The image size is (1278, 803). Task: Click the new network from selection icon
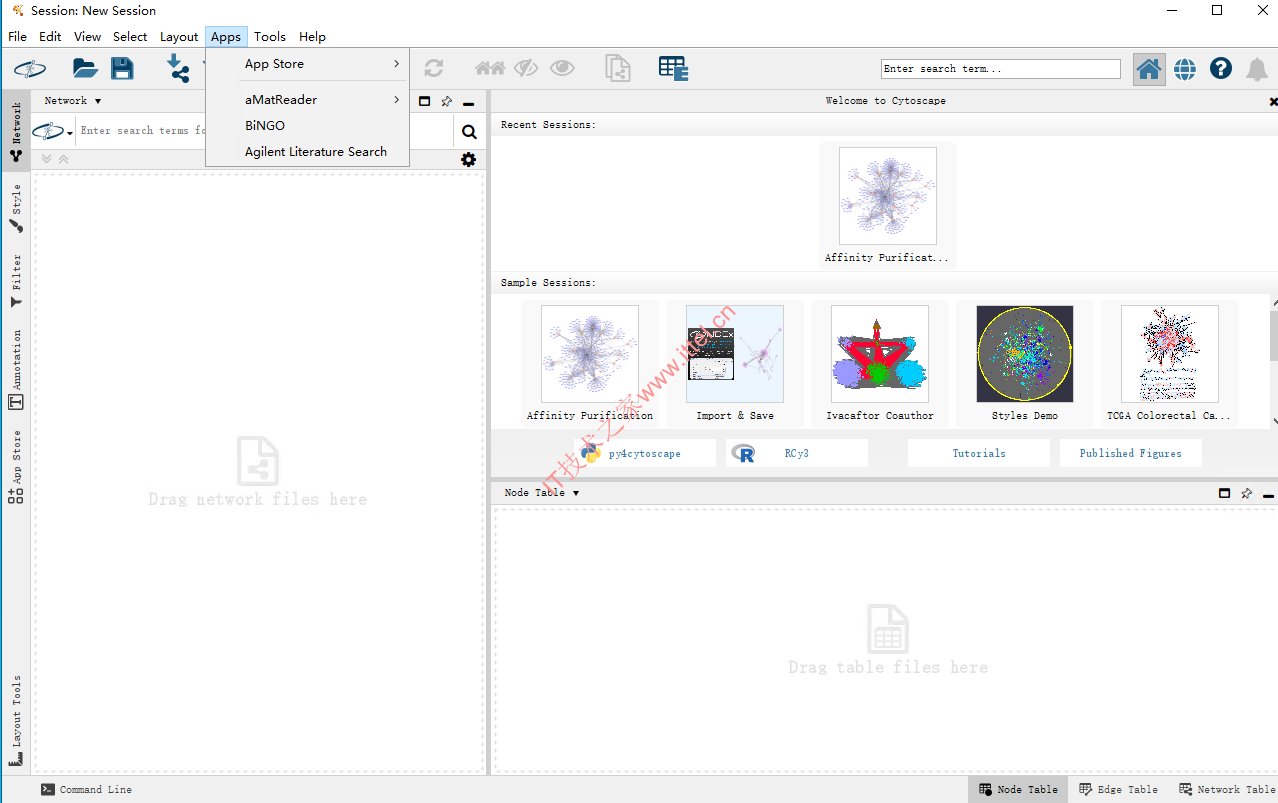tap(618, 68)
